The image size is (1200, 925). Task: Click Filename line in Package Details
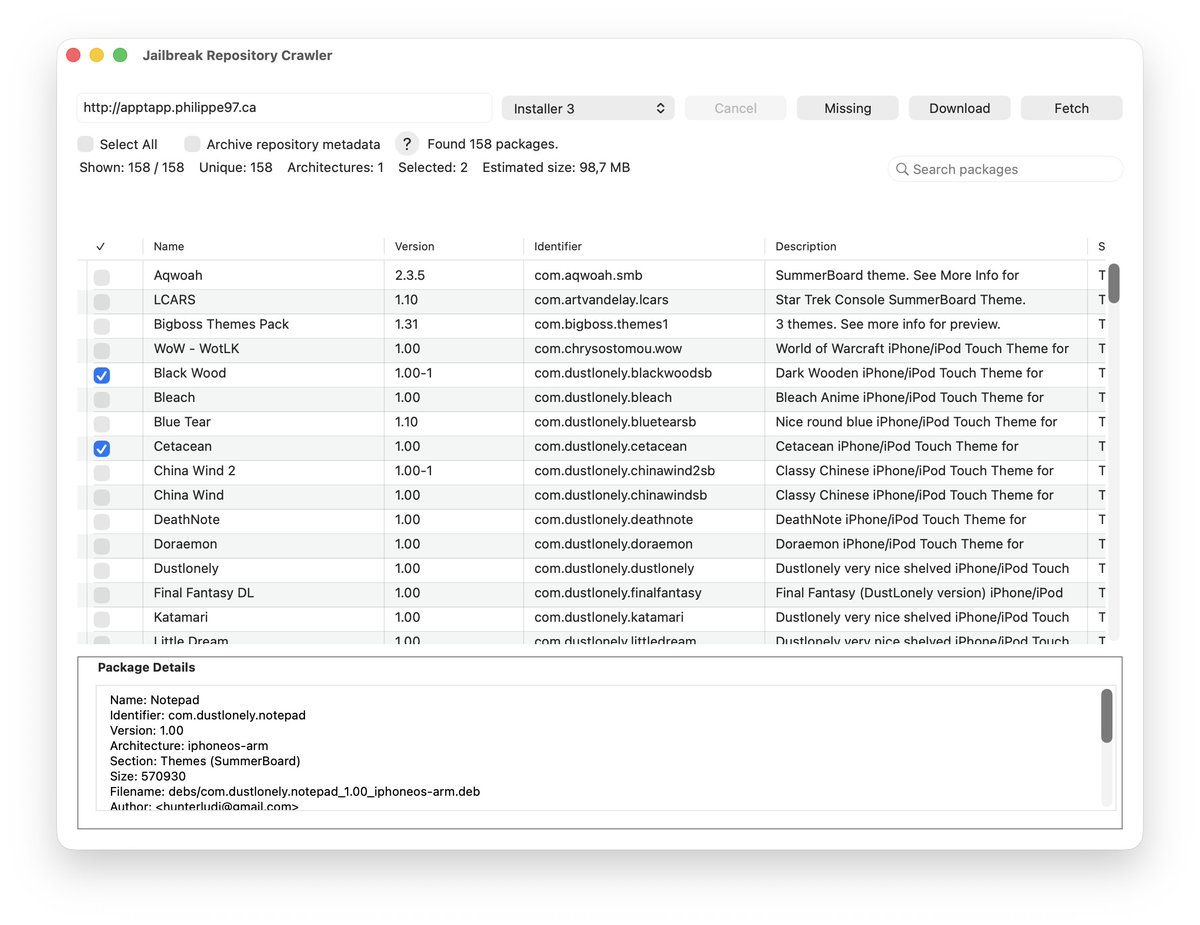pyautogui.click(x=295, y=792)
